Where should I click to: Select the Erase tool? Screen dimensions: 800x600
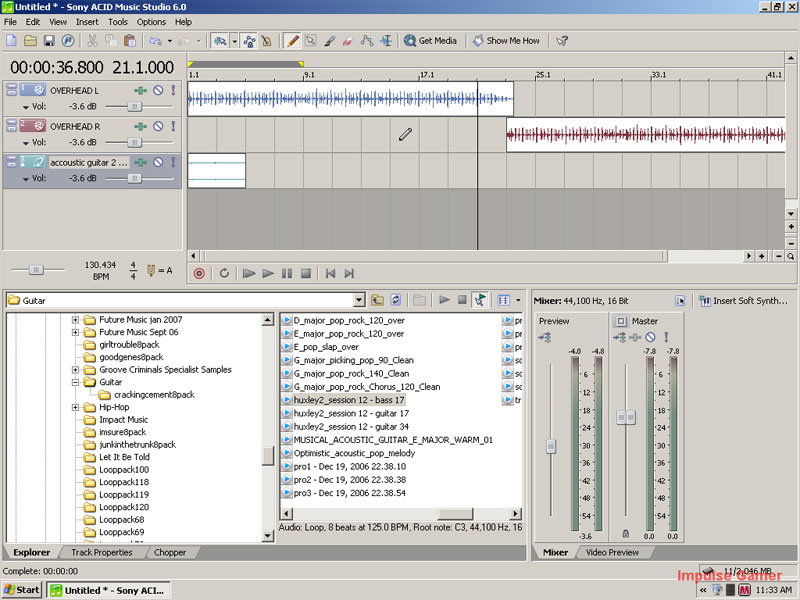tap(348, 41)
